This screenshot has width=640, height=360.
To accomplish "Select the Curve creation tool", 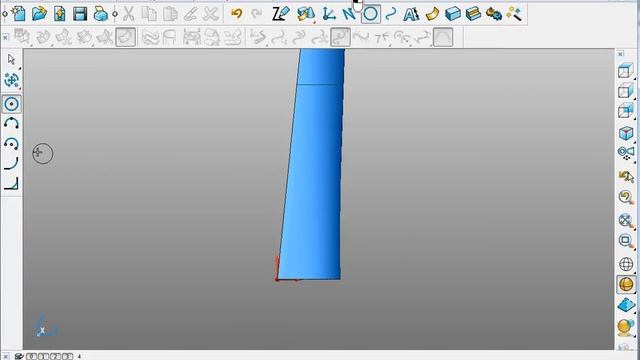I will [x=391, y=14].
